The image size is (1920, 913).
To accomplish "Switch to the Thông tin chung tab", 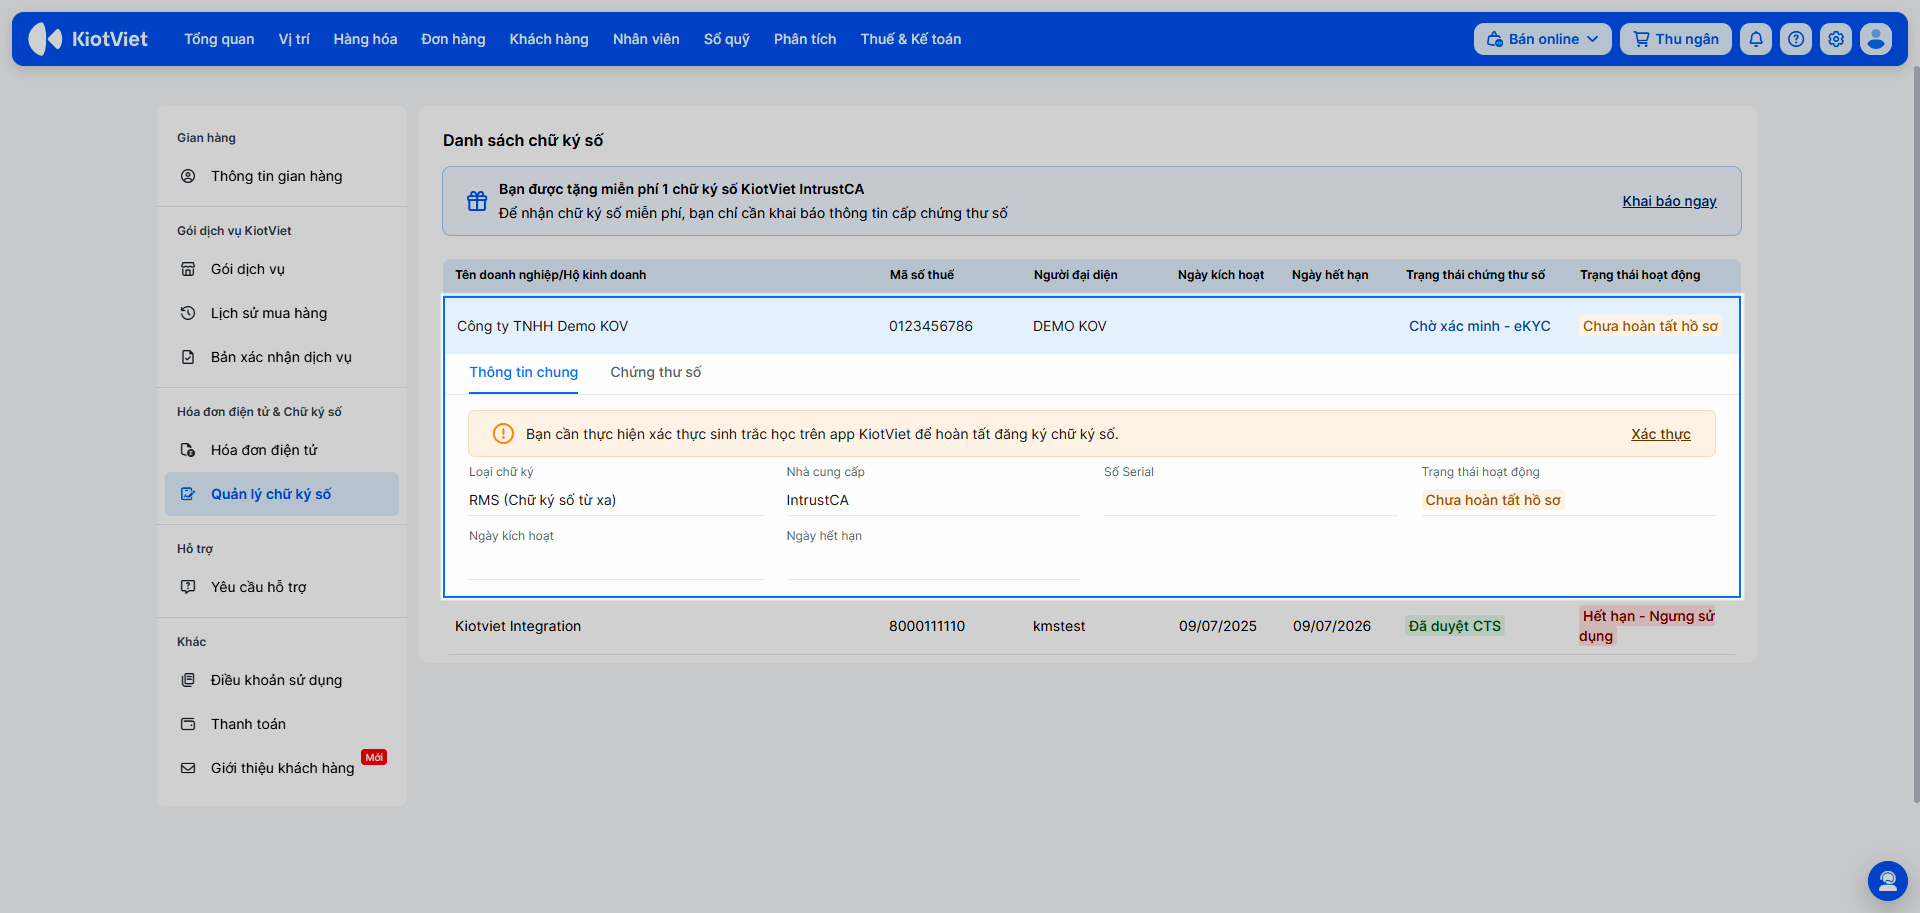I will point(524,372).
